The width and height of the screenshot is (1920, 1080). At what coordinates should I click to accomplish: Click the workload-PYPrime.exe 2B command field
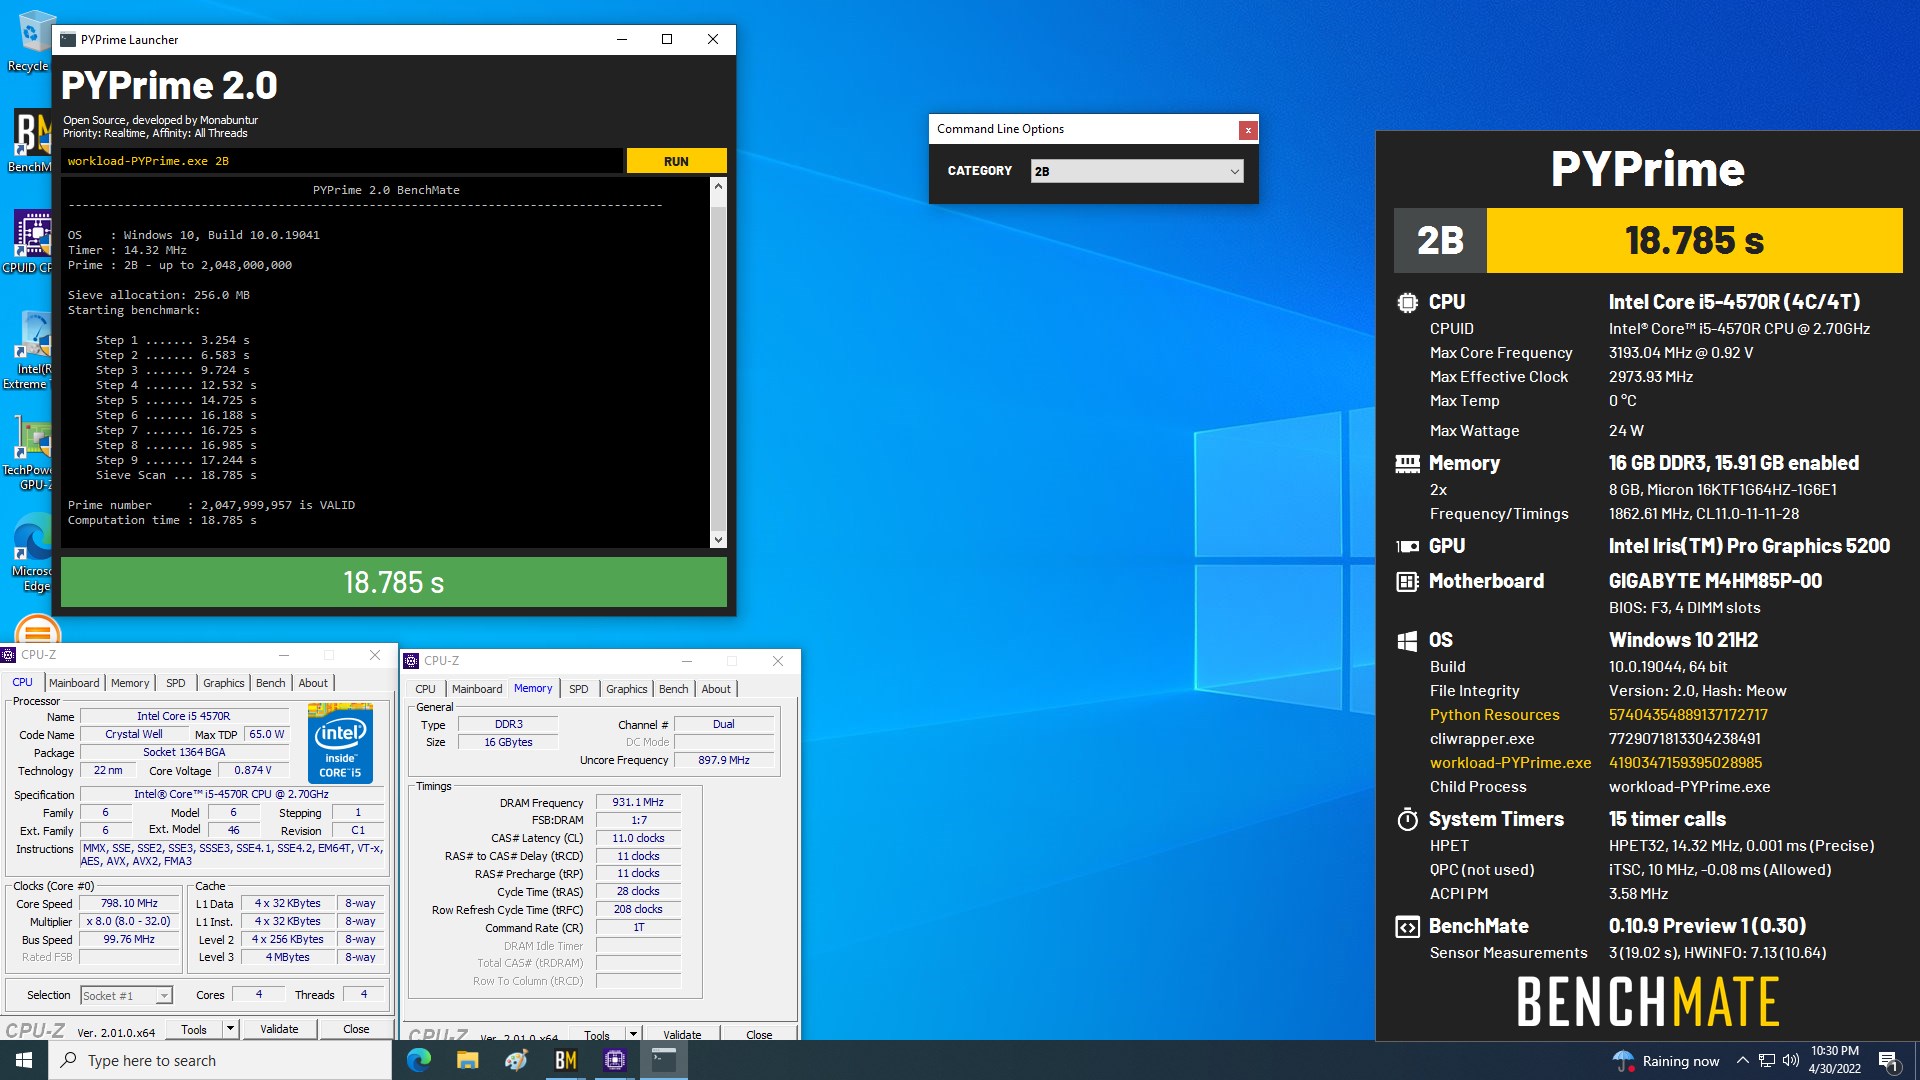pyautogui.click(x=343, y=161)
